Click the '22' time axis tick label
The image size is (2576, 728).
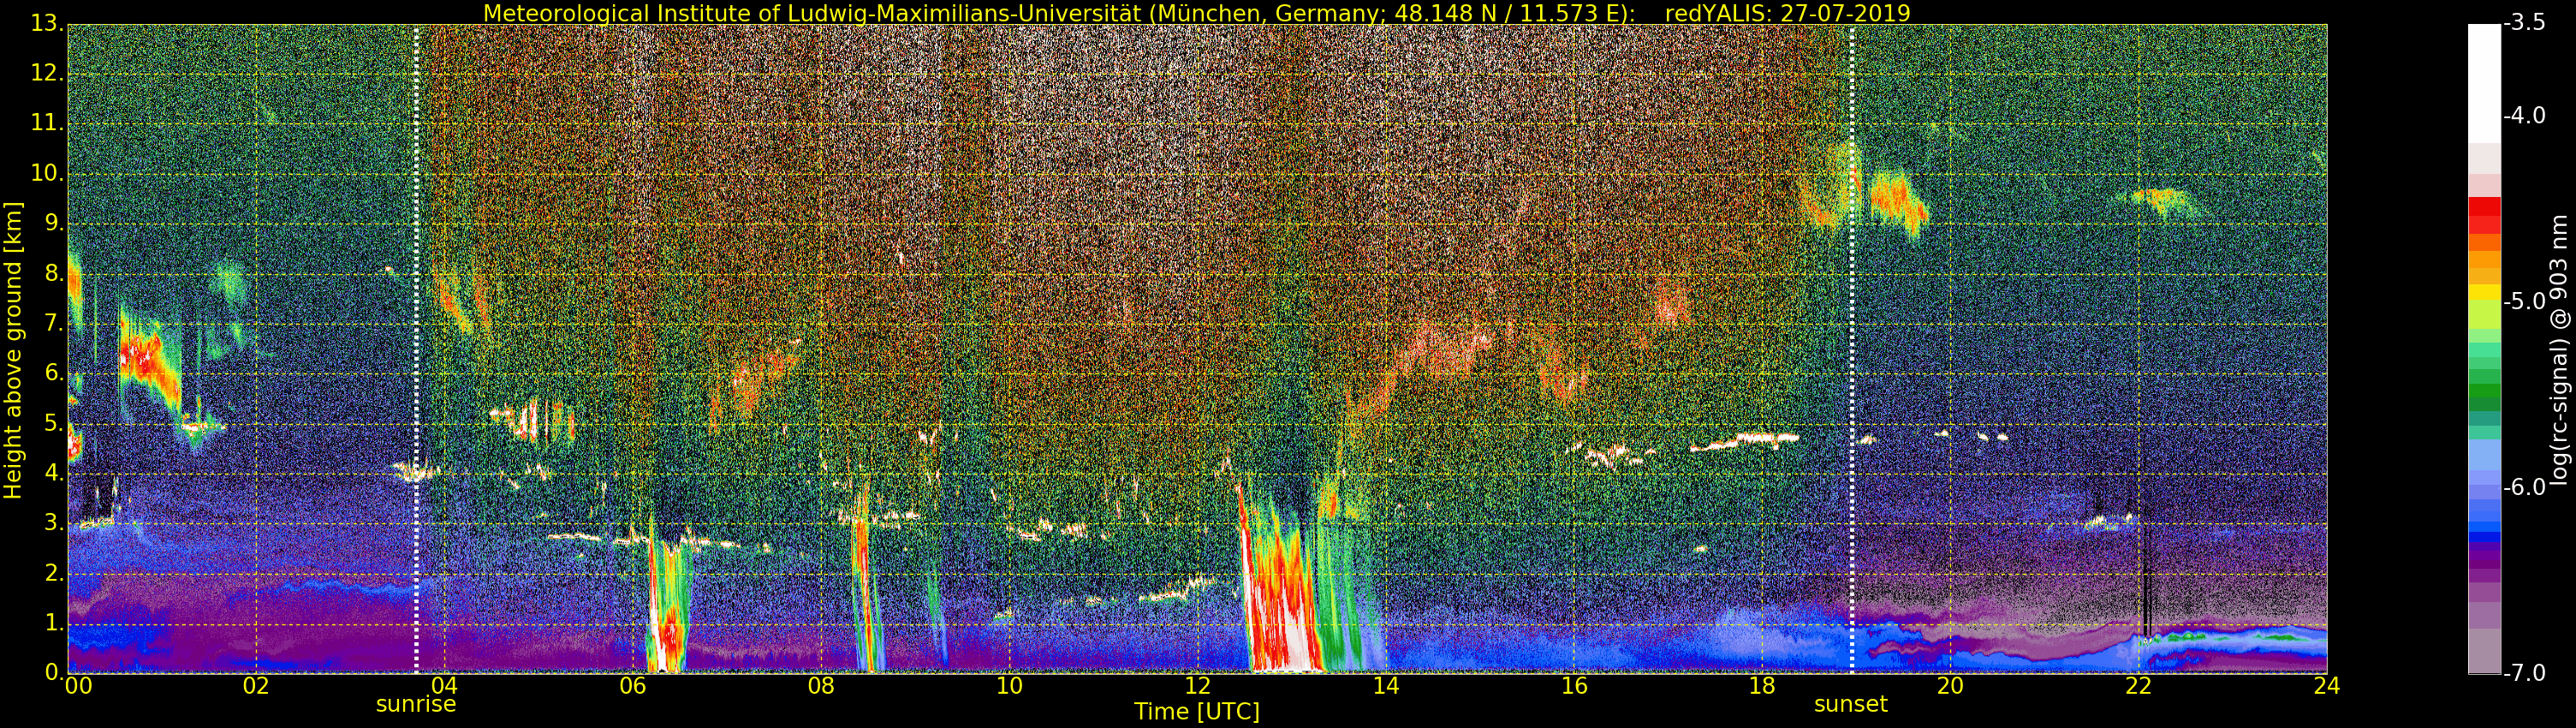2139,686
